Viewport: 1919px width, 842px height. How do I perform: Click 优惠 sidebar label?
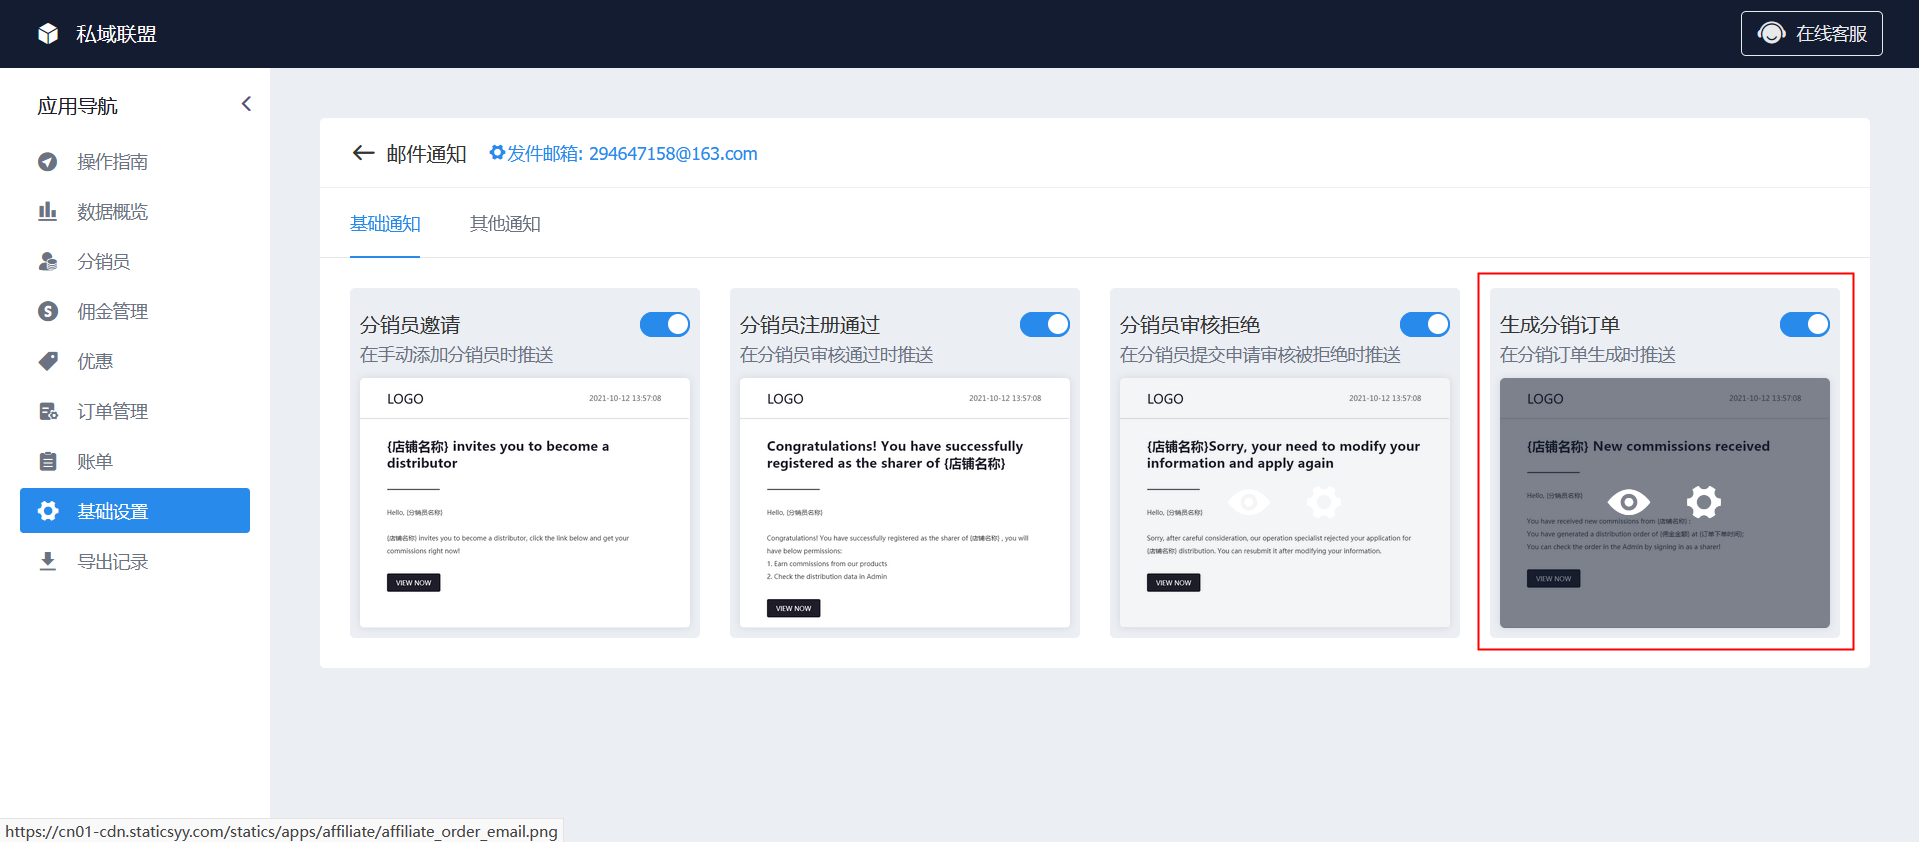(x=95, y=361)
